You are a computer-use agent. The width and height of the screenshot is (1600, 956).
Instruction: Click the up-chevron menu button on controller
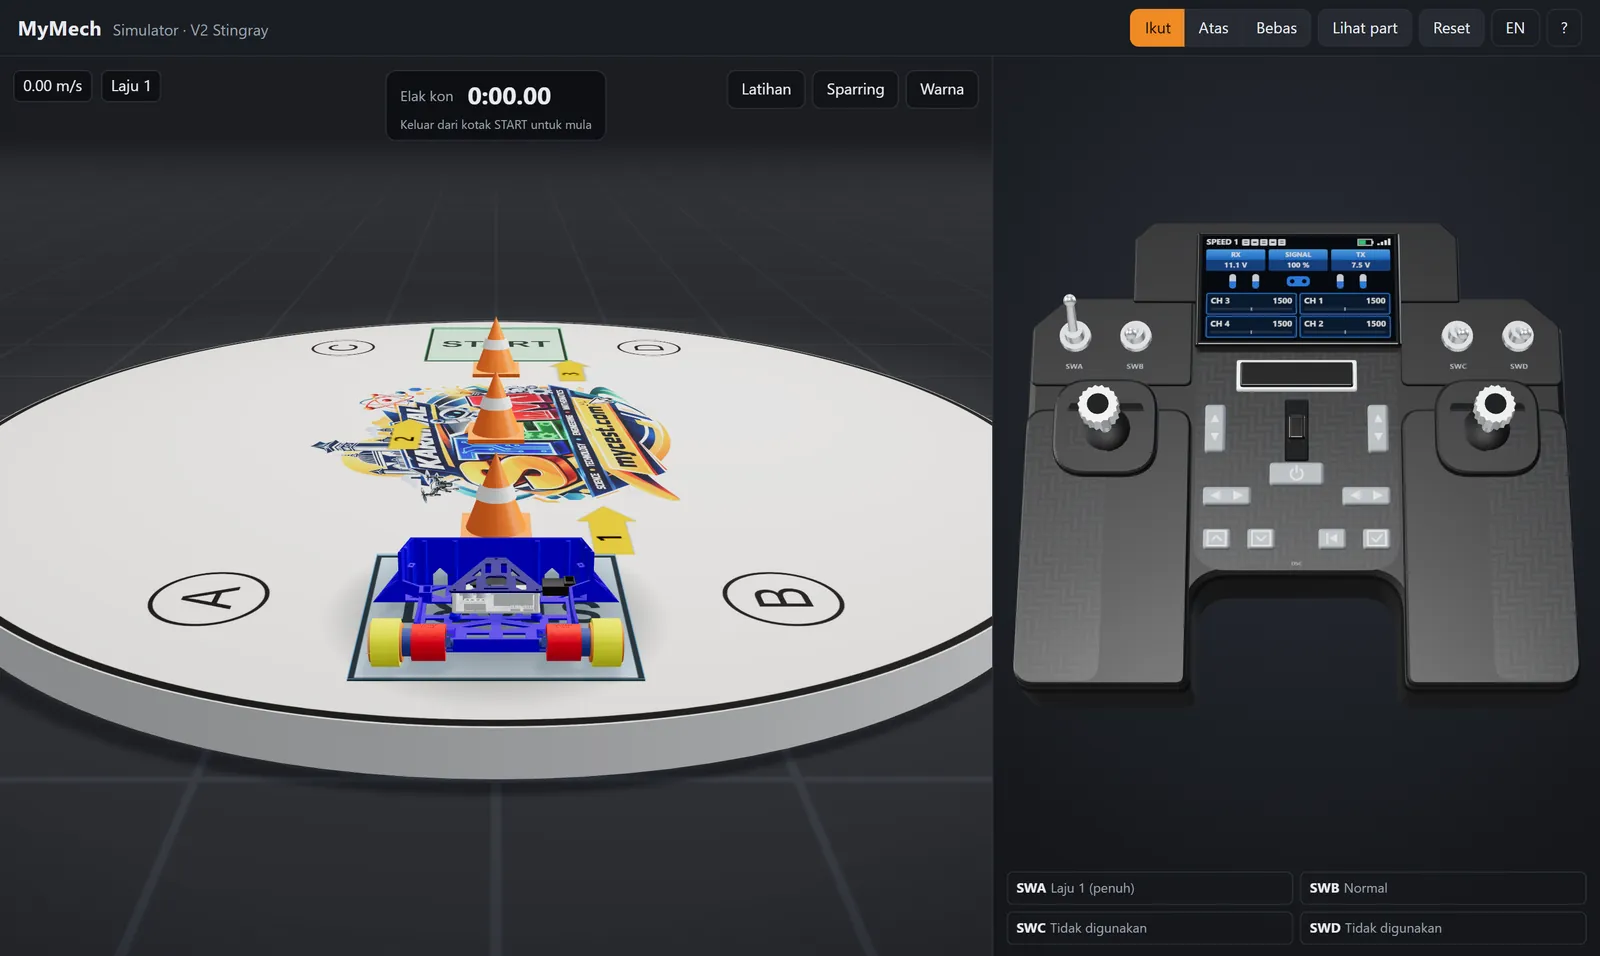[1216, 538]
